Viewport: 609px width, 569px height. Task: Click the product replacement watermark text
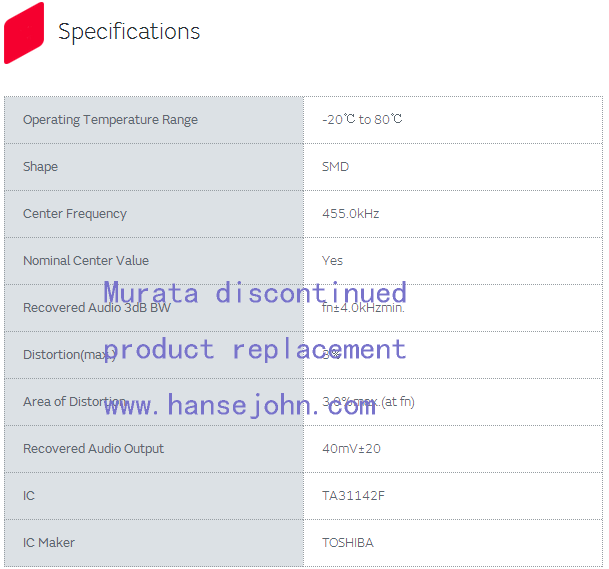tap(255, 349)
